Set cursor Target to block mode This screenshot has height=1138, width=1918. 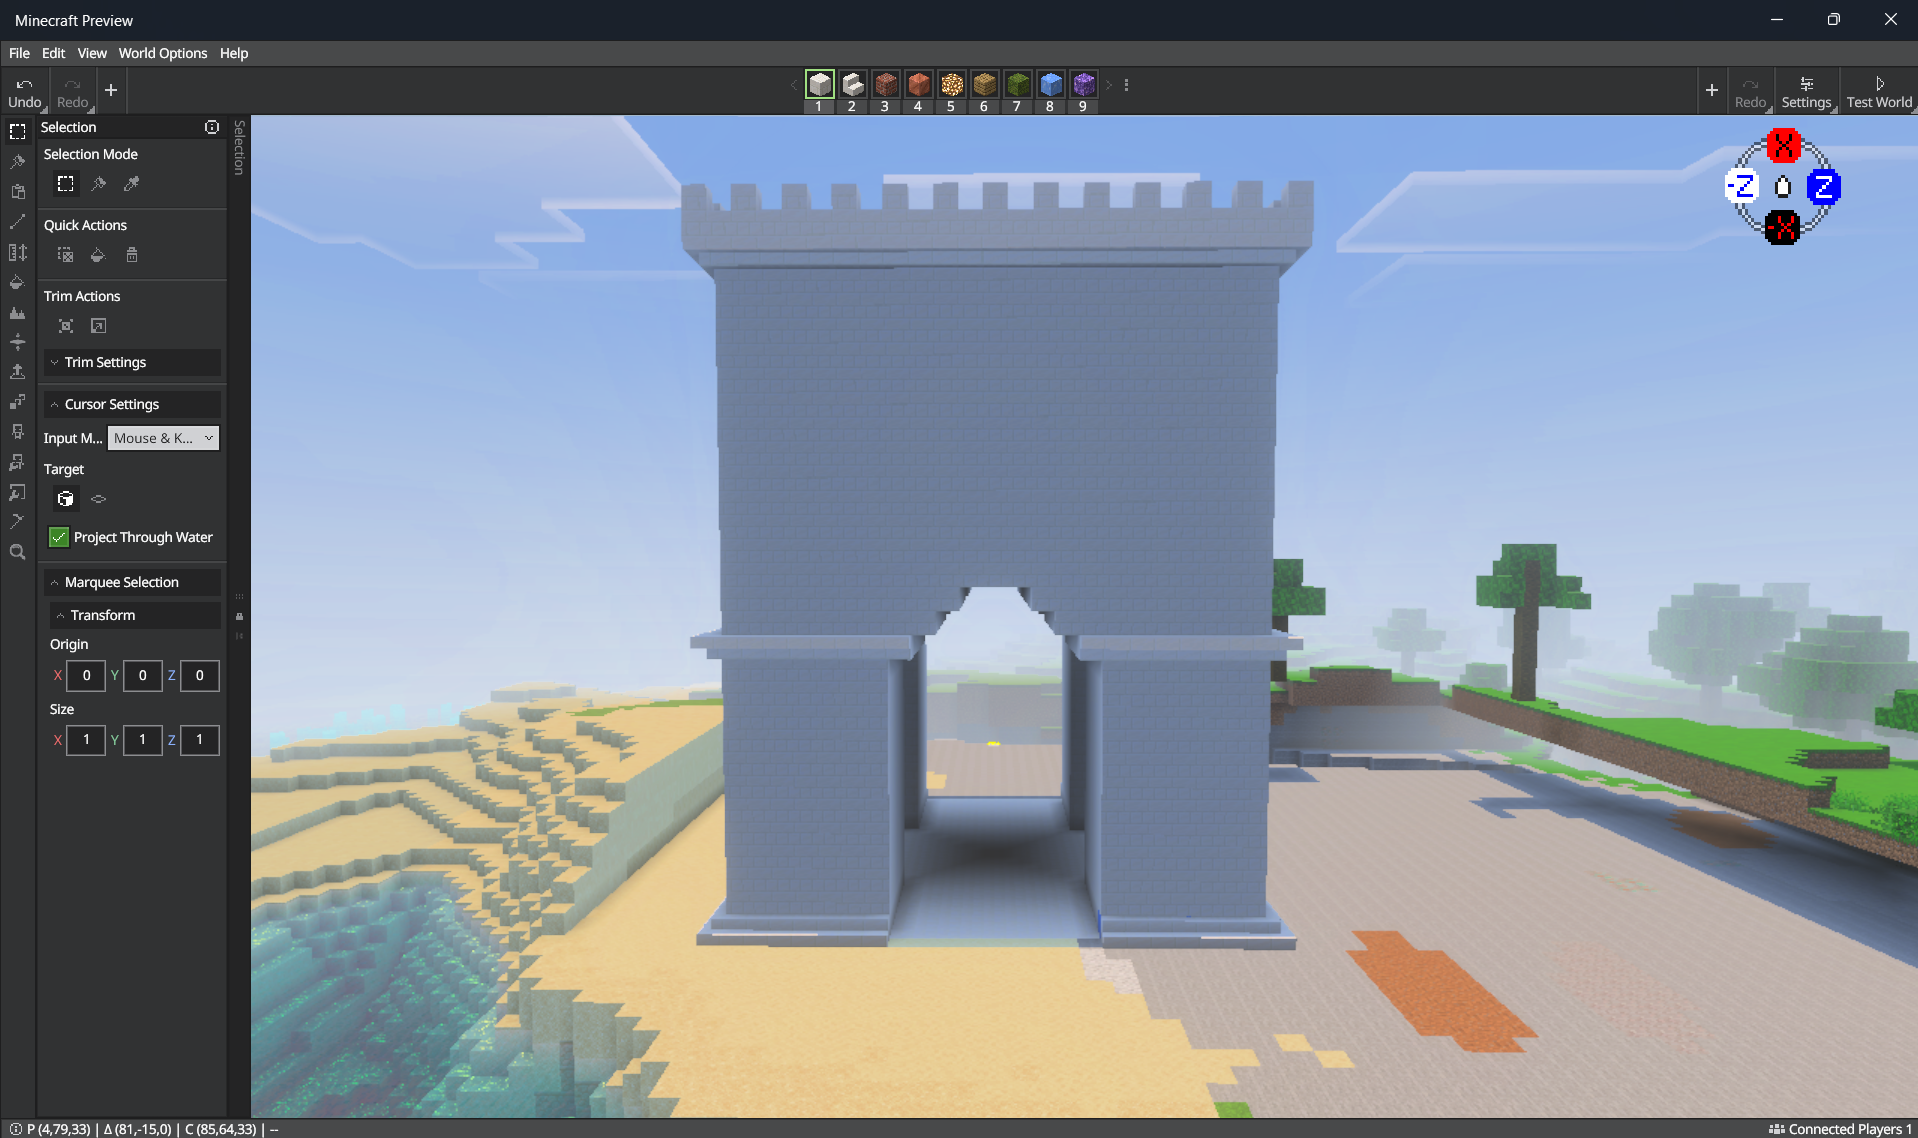point(65,499)
